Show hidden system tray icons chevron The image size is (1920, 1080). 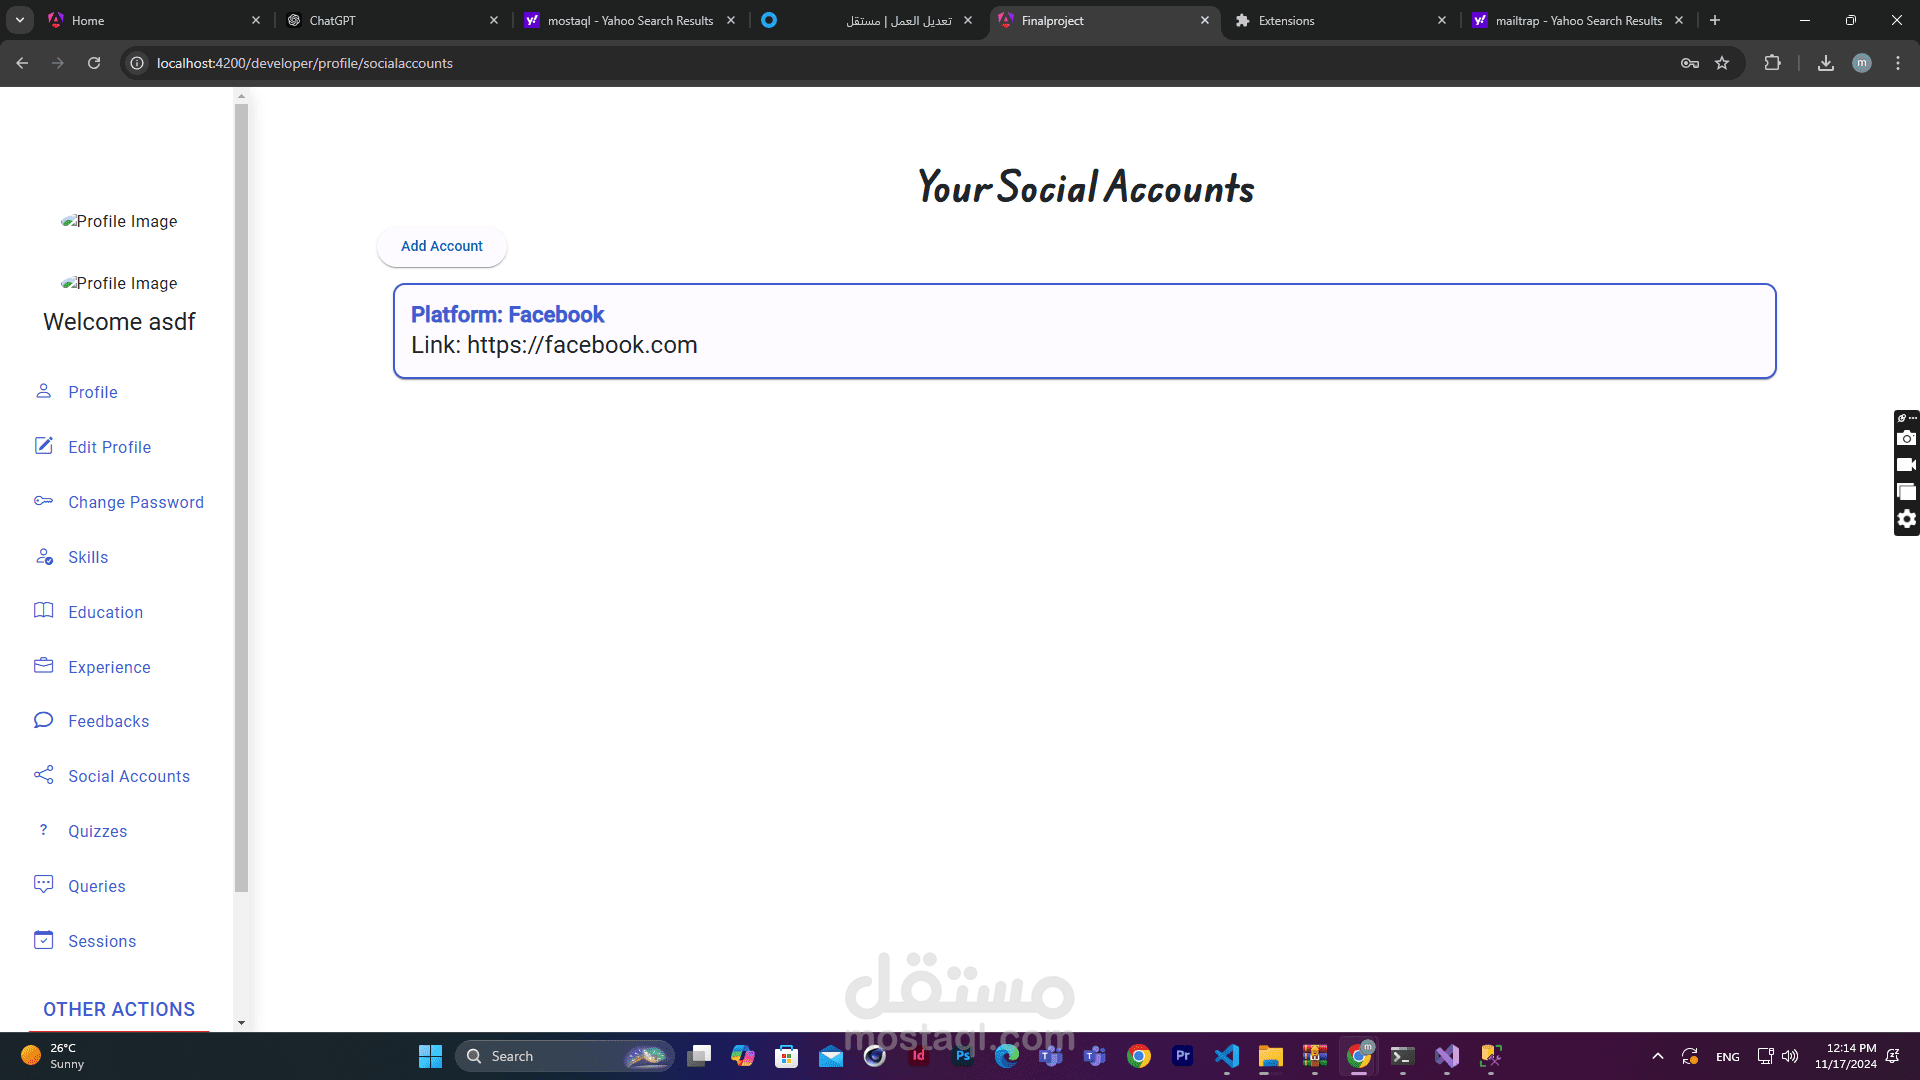click(x=1657, y=1056)
